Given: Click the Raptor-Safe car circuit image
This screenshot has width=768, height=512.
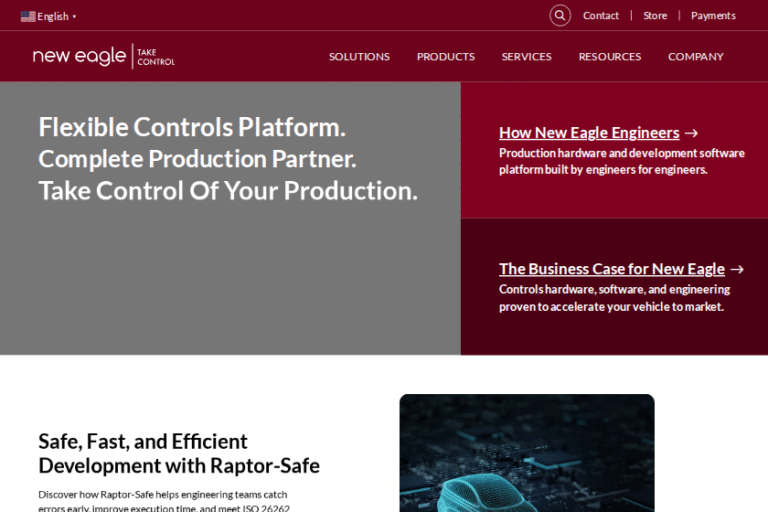Looking at the screenshot, I should pyautogui.click(x=526, y=453).
